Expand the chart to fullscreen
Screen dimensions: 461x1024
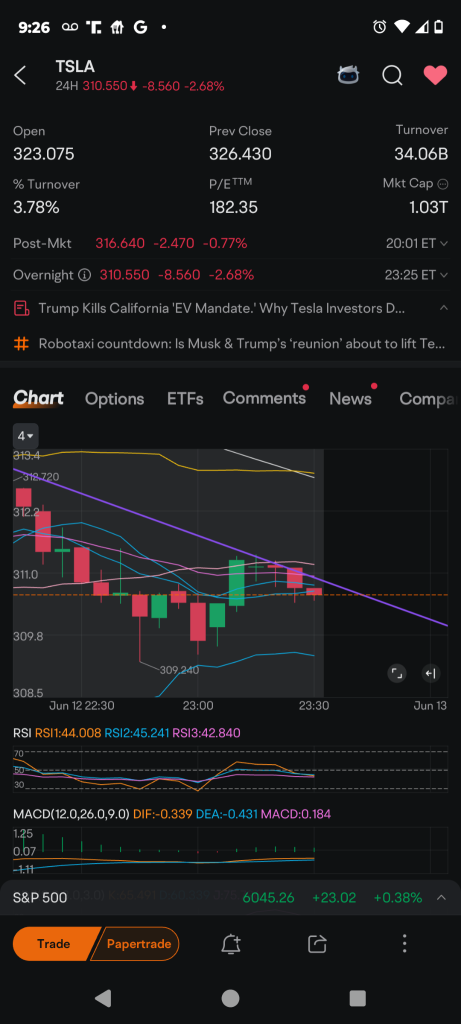(x=396, y=673)
